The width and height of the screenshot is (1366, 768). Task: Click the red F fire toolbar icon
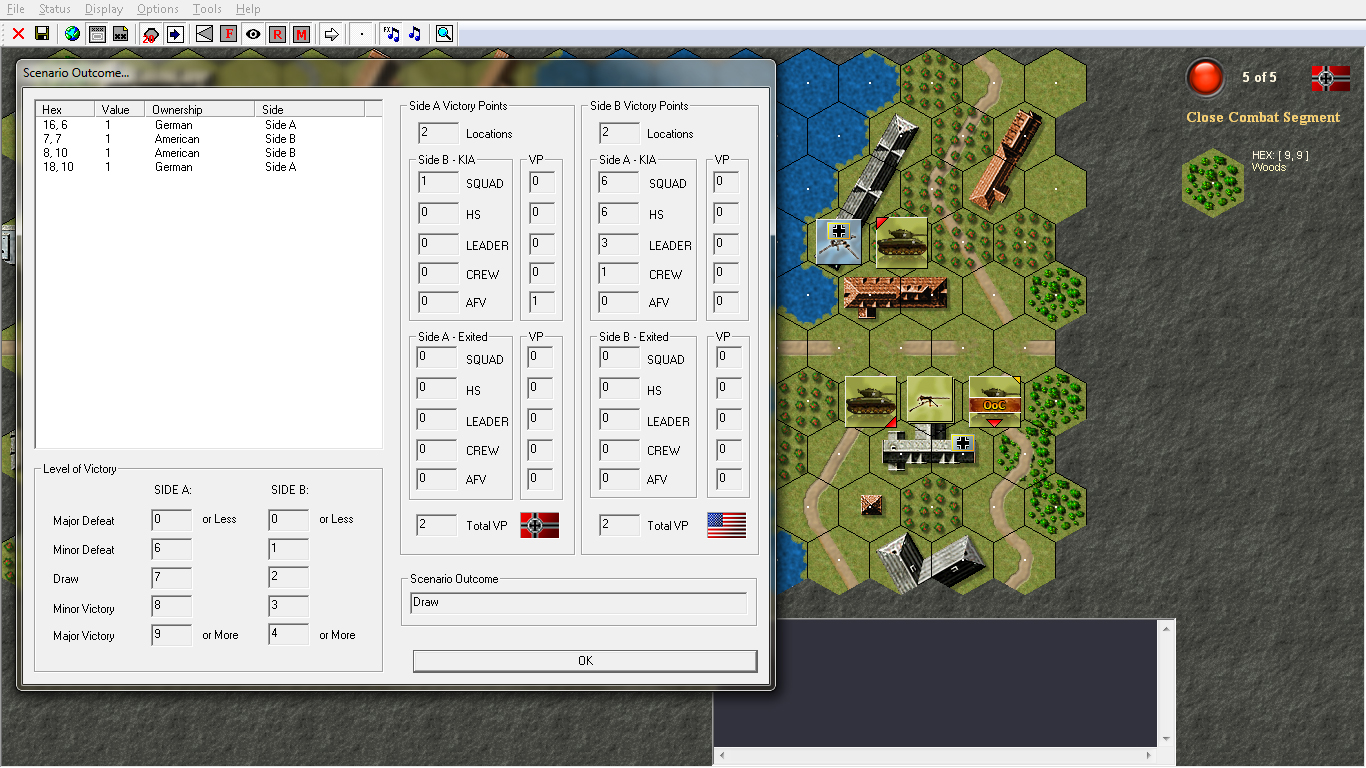click(228, 33)
